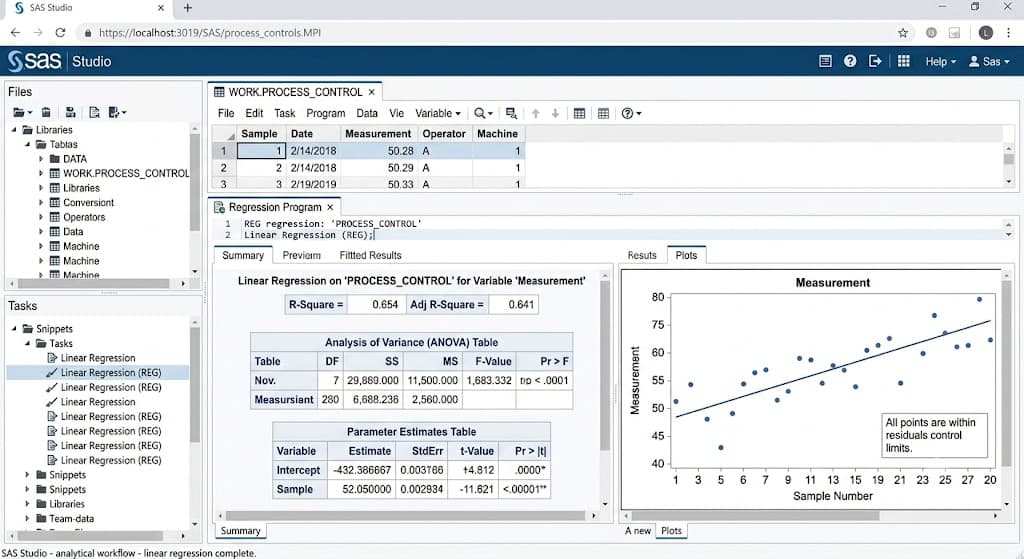The image size is (1024, 559).
Task: Expand the Conversiont table node
Action: pyautogui.click(x=40, y=202)
